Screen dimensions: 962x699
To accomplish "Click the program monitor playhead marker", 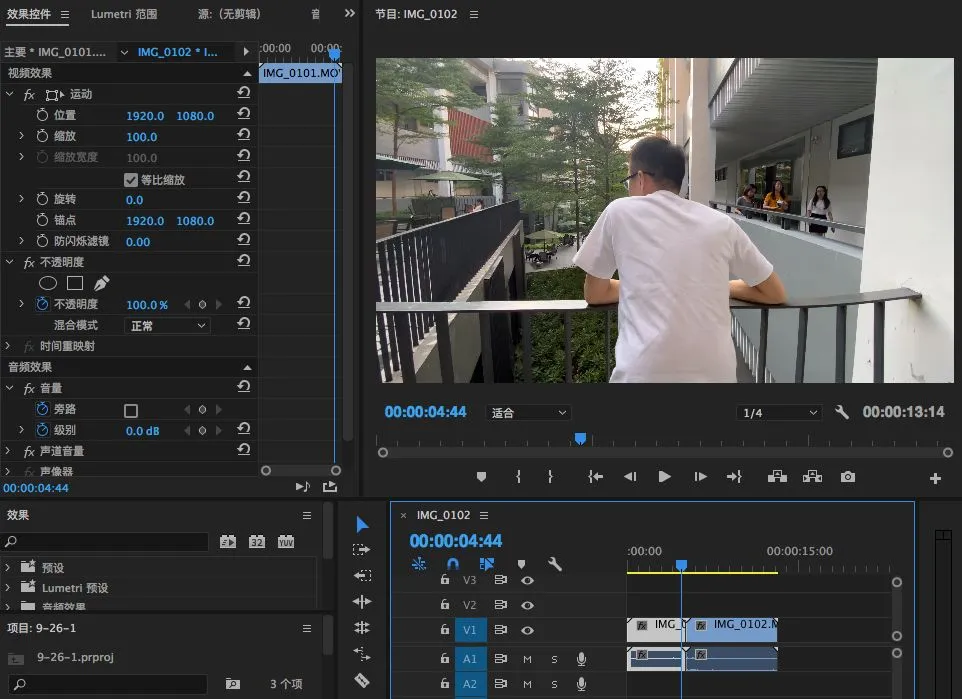I will pyautogui.click(x=580, y=438).
